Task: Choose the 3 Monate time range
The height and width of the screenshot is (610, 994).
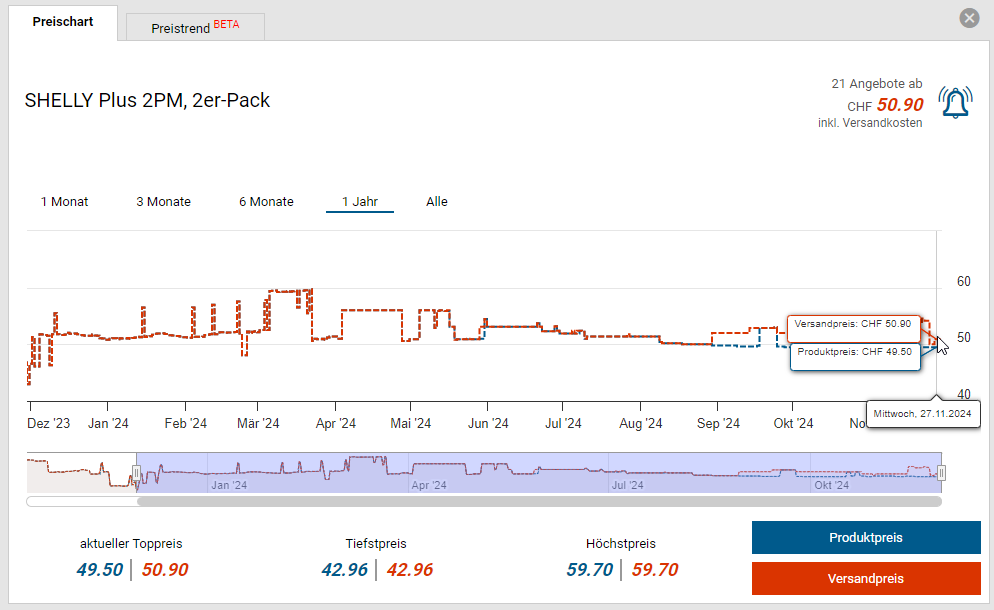Action: [x=163, y=202]
